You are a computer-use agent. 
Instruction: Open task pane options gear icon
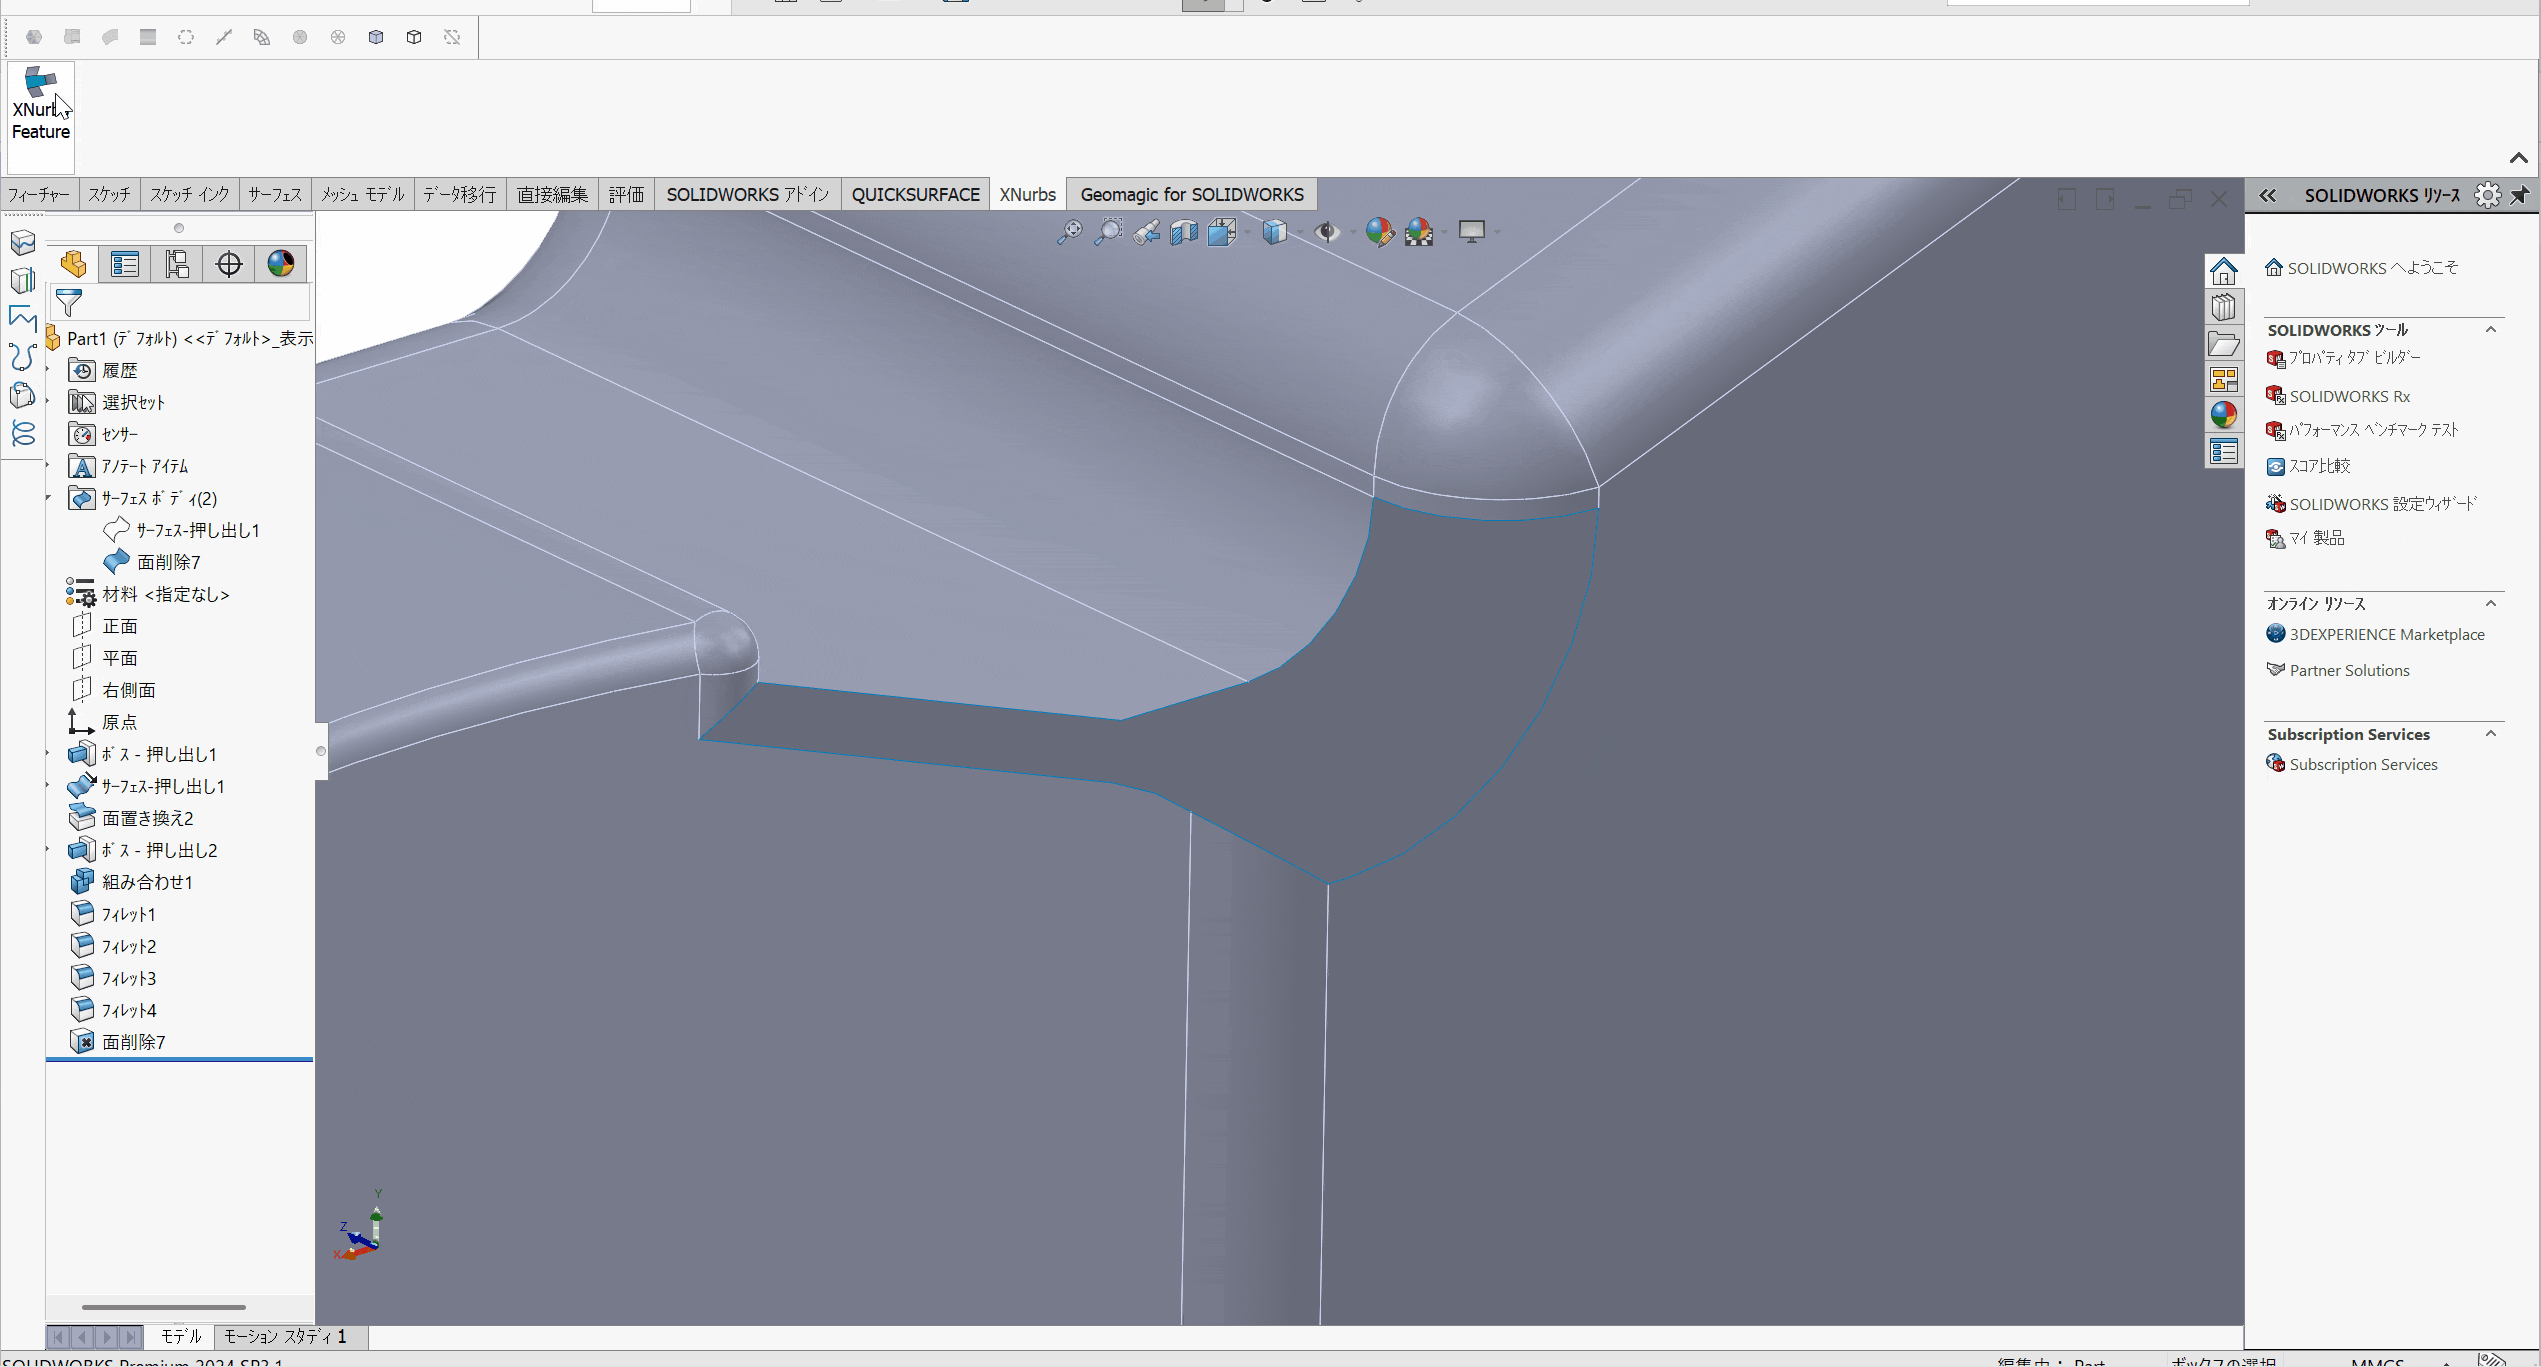[x=2487, y=195]
